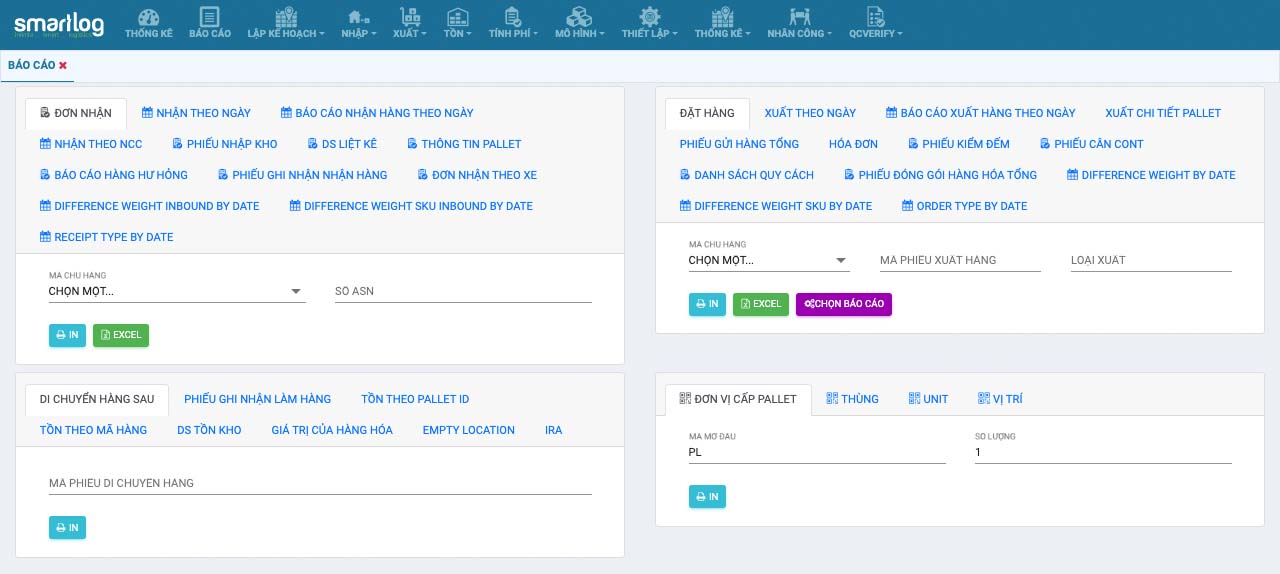Screen dimensions: 1280x574
Task: Open Receipt Type By Date tab
Action: pos(107,237)
